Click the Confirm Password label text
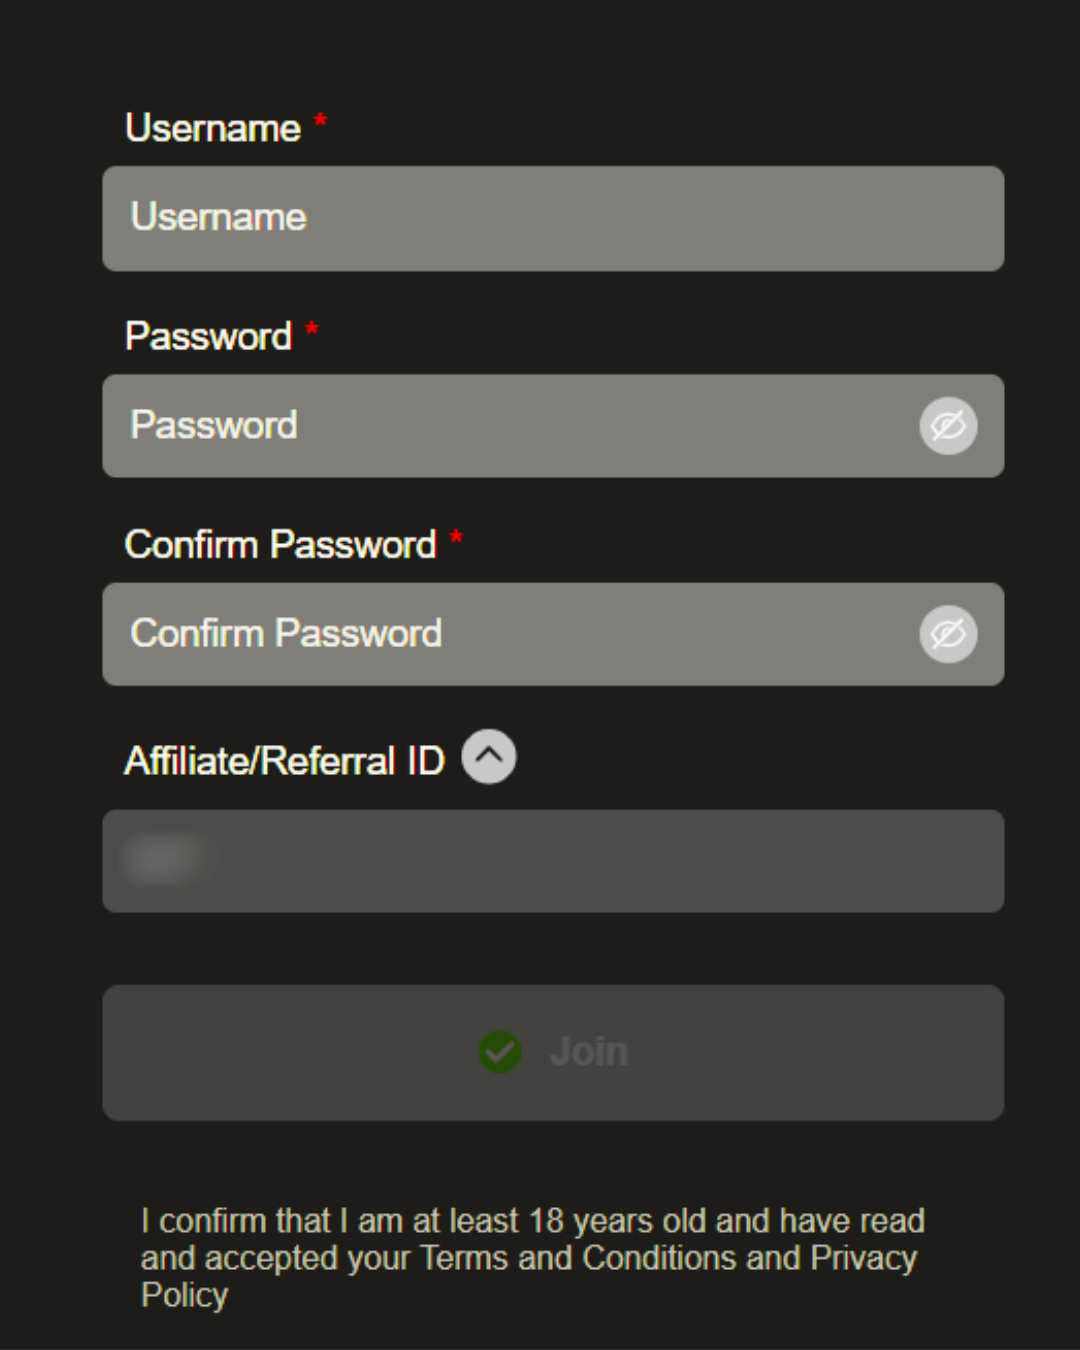This screenshot has width=1080, height=1350. click(x=280, y=545)
